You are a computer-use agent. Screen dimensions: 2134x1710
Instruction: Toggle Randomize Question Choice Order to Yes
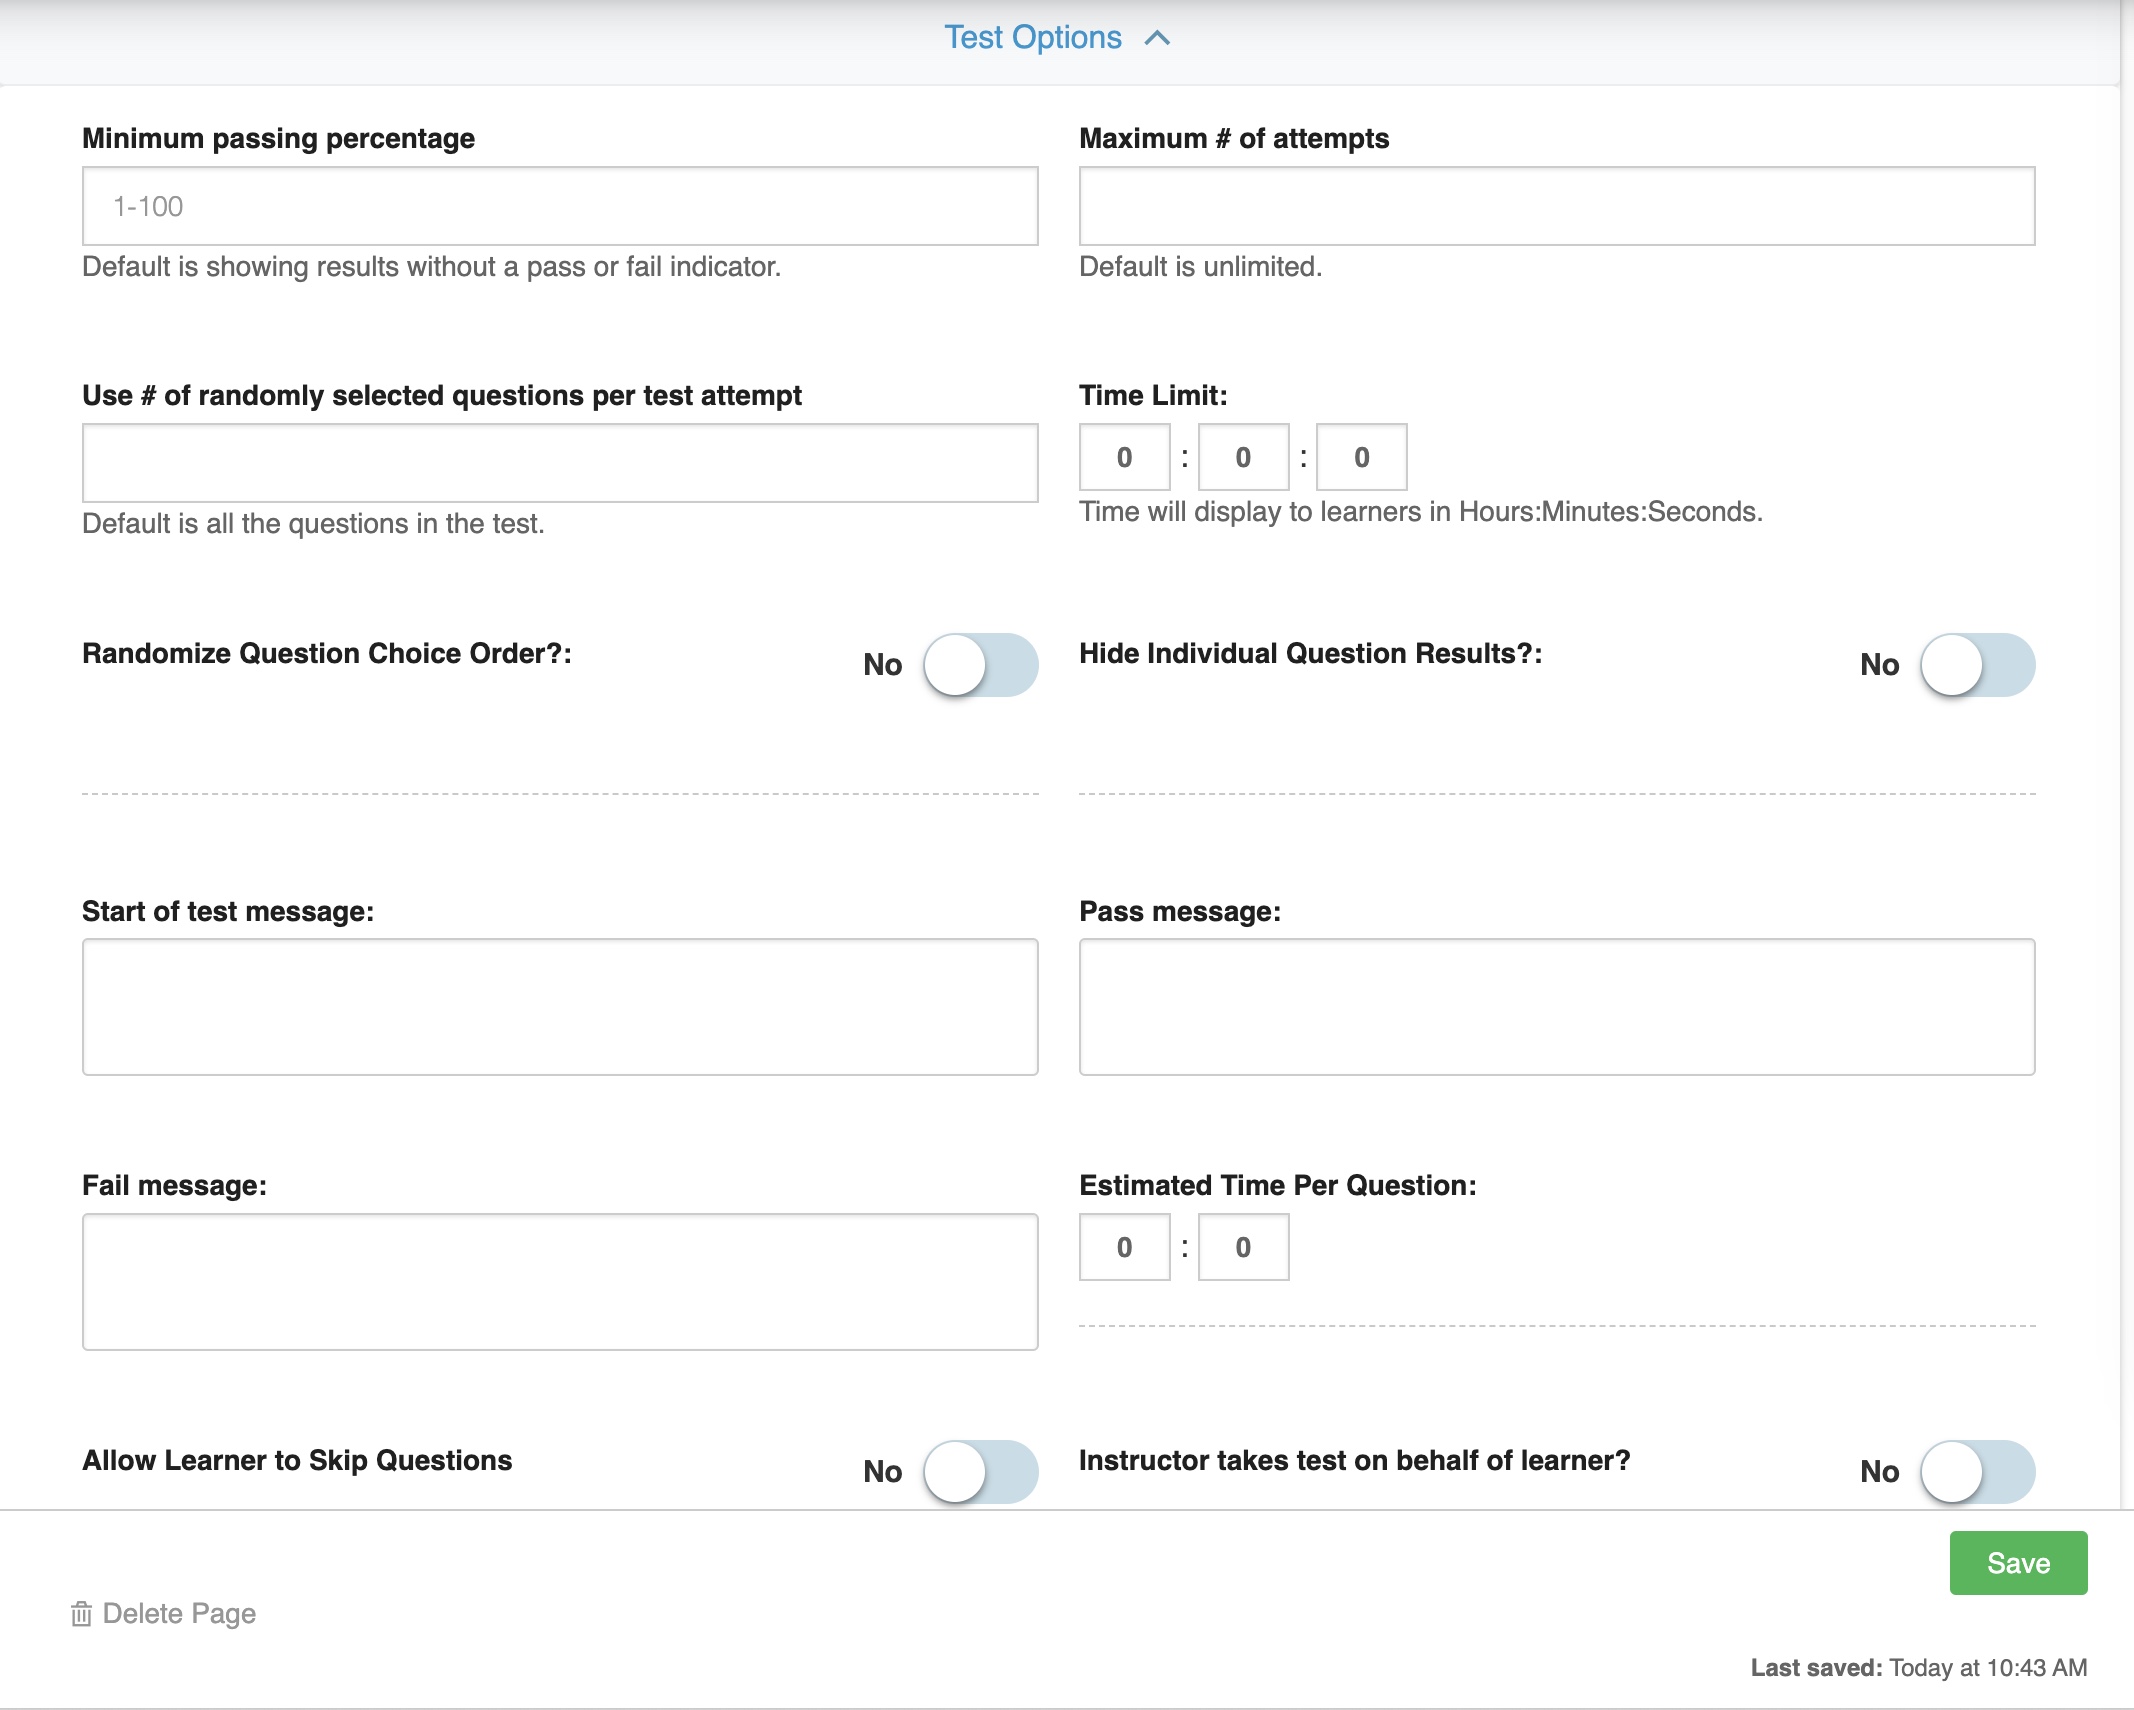tap(978, 665)
